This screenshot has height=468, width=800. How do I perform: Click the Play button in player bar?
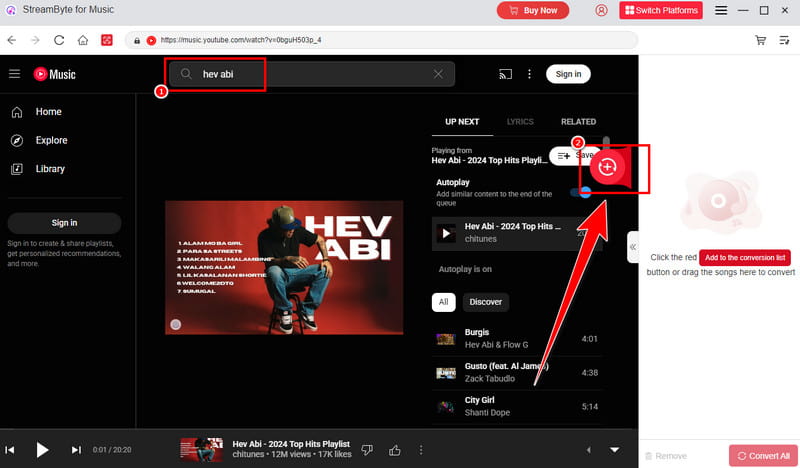(x=42, y=450)
